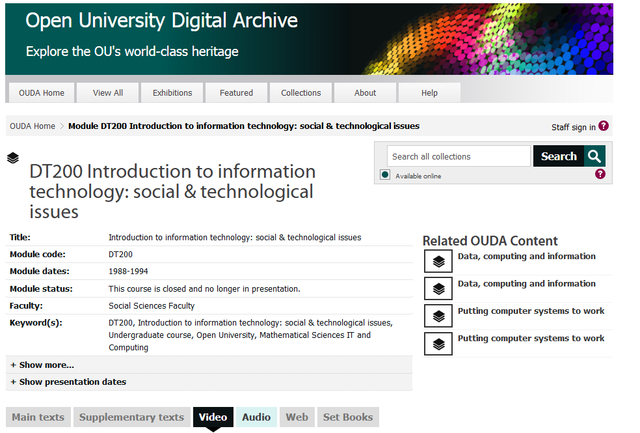Open first Putting computer systems to work link
640x433 pixels.
coord(531,311)
